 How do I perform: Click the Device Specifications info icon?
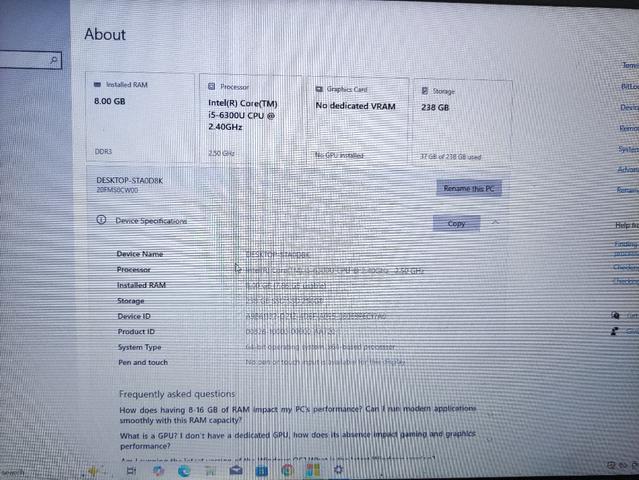coord(101,220)
